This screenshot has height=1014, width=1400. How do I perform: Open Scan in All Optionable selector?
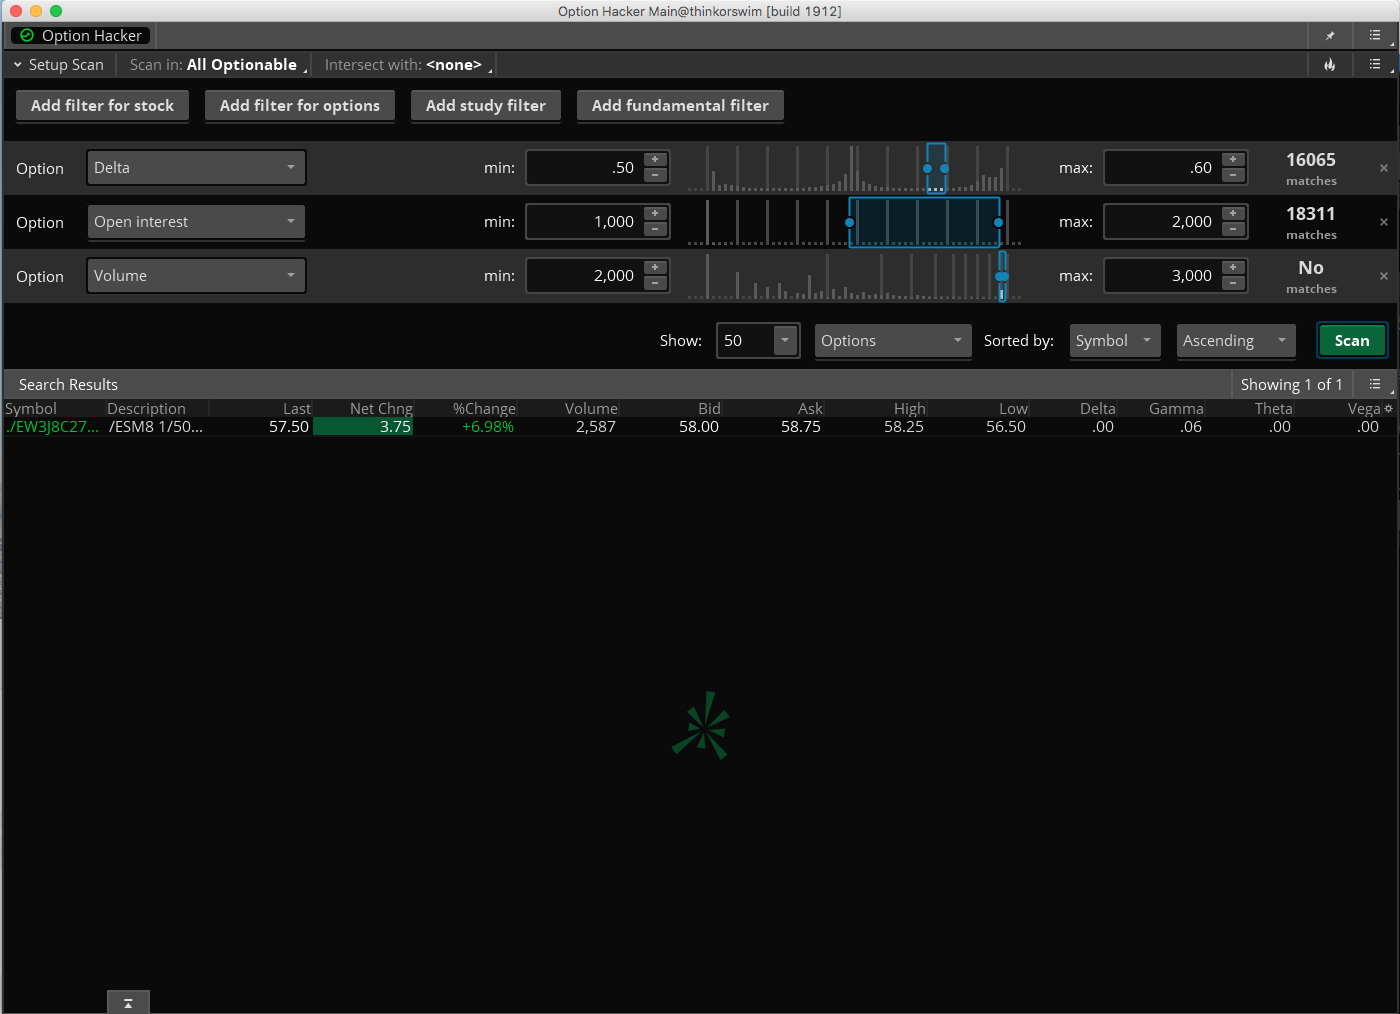(x=219, y=65)
